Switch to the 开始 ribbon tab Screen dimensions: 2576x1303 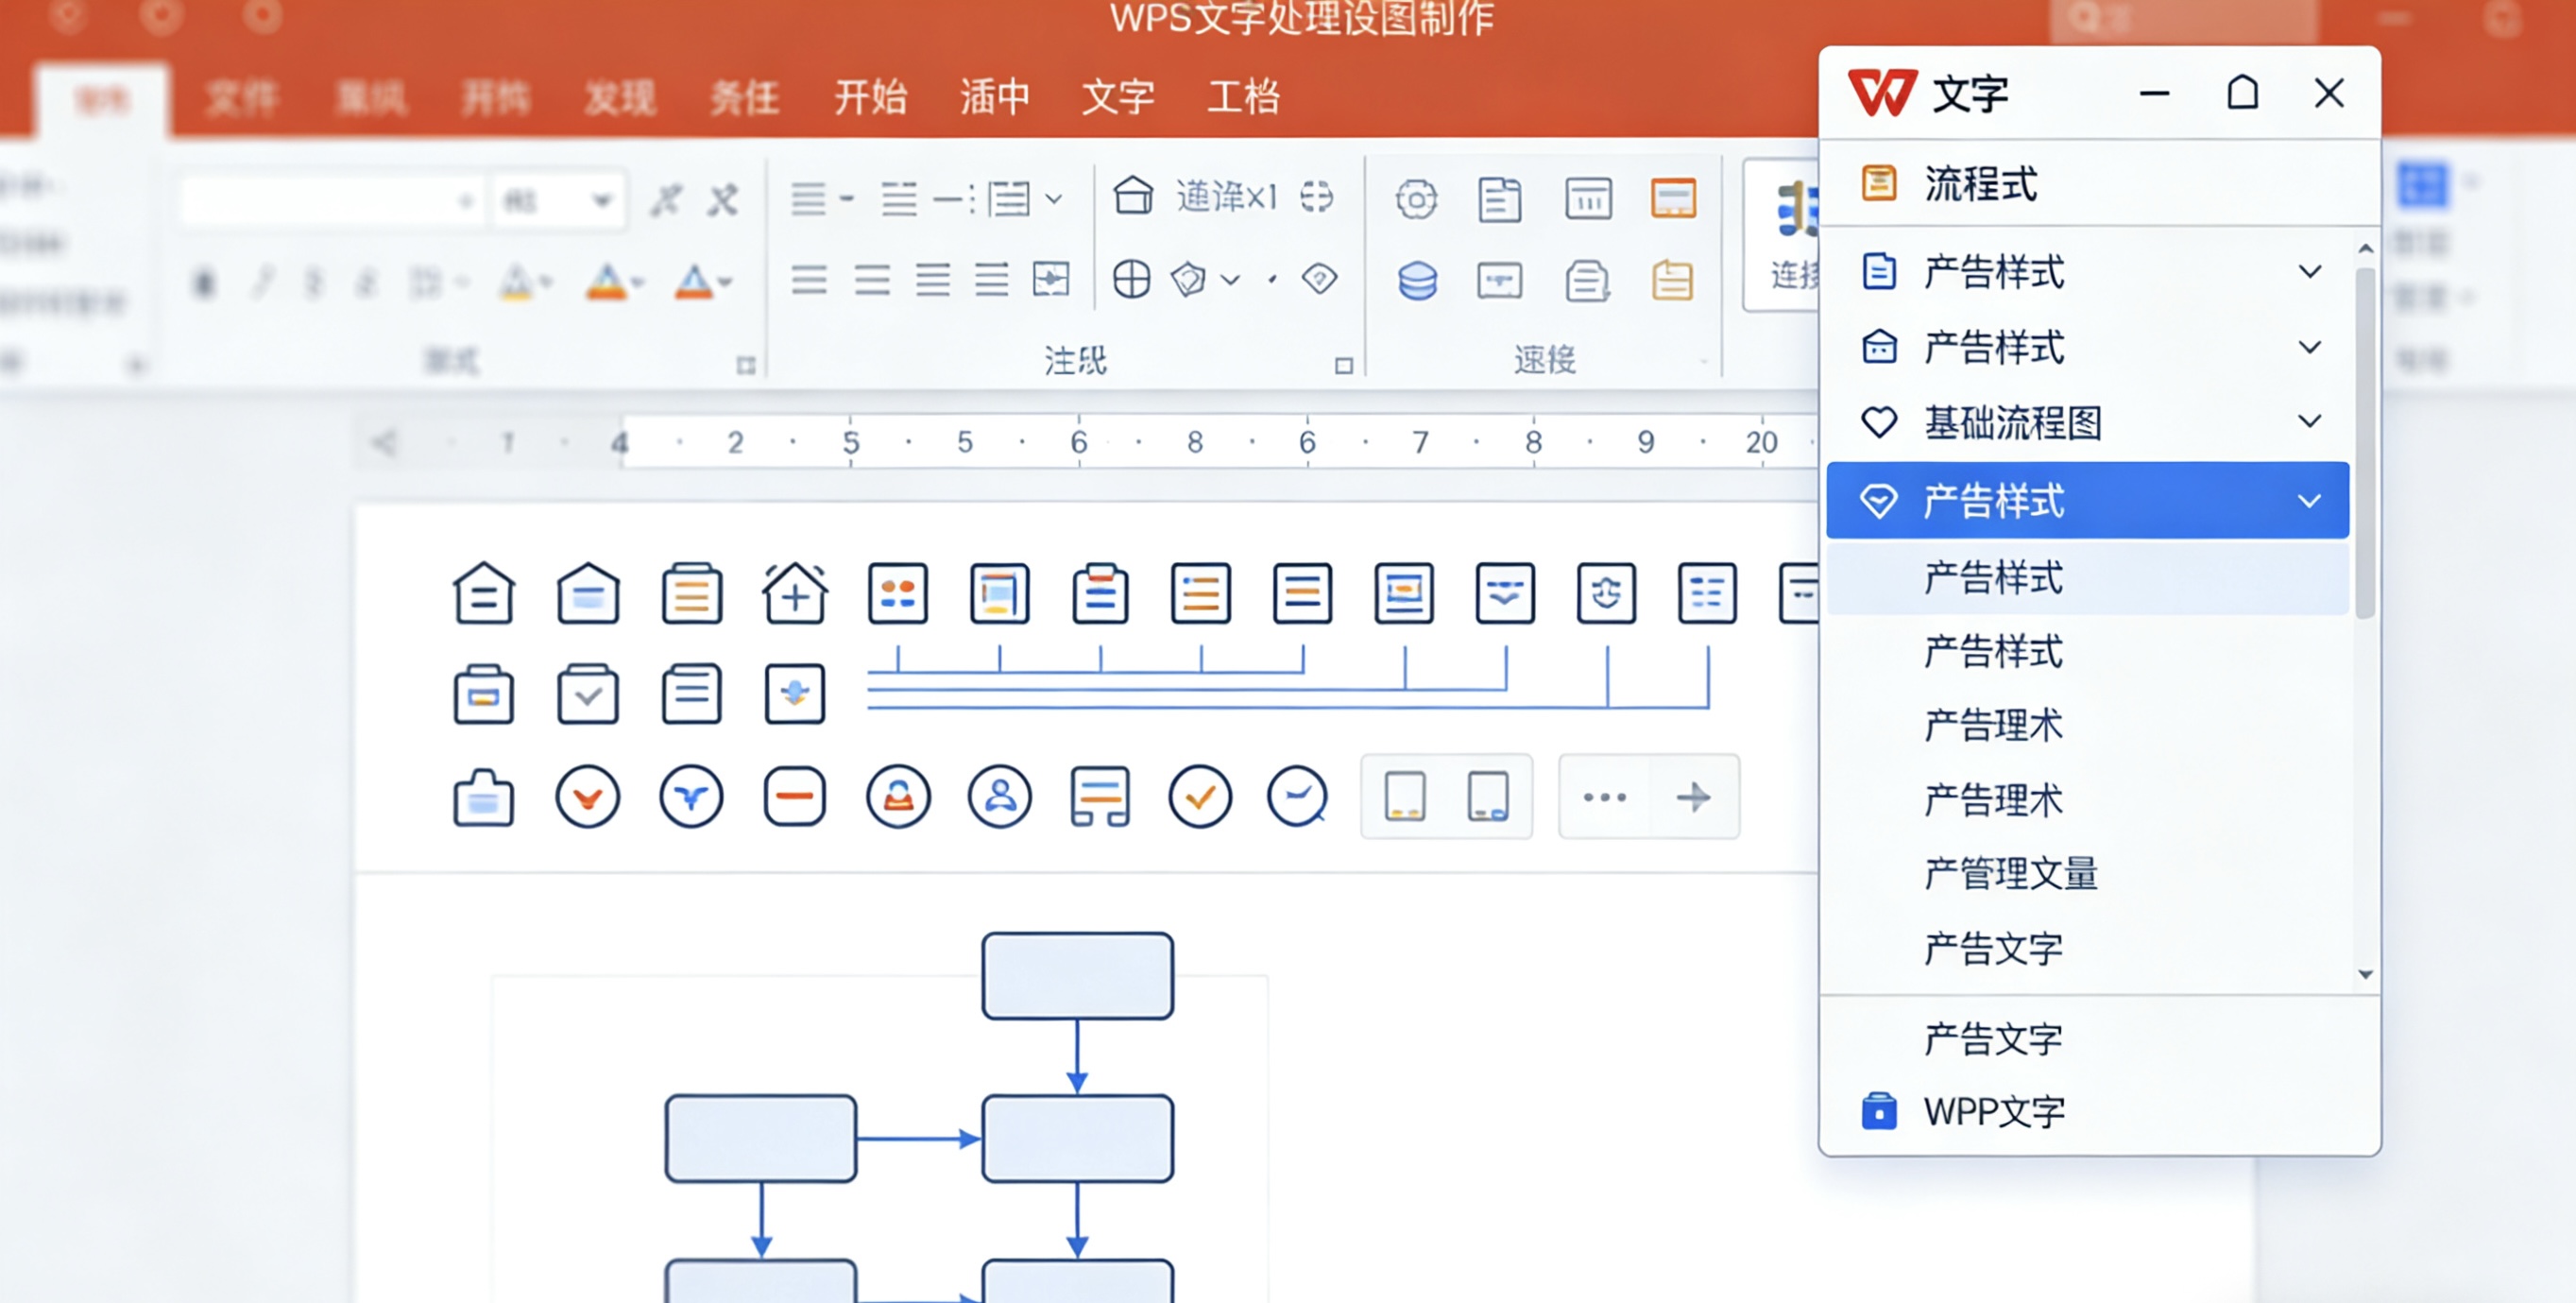[872, 97]
